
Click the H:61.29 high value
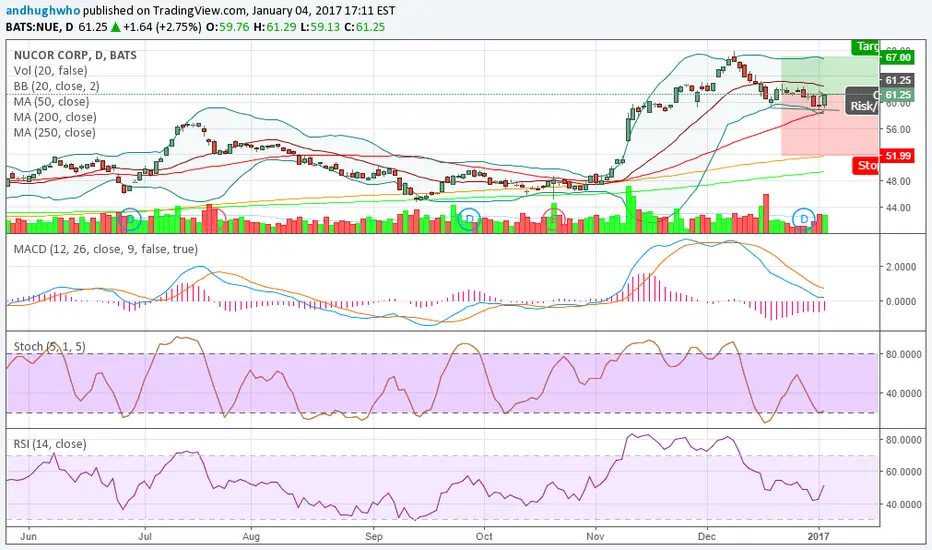point(275,27)
